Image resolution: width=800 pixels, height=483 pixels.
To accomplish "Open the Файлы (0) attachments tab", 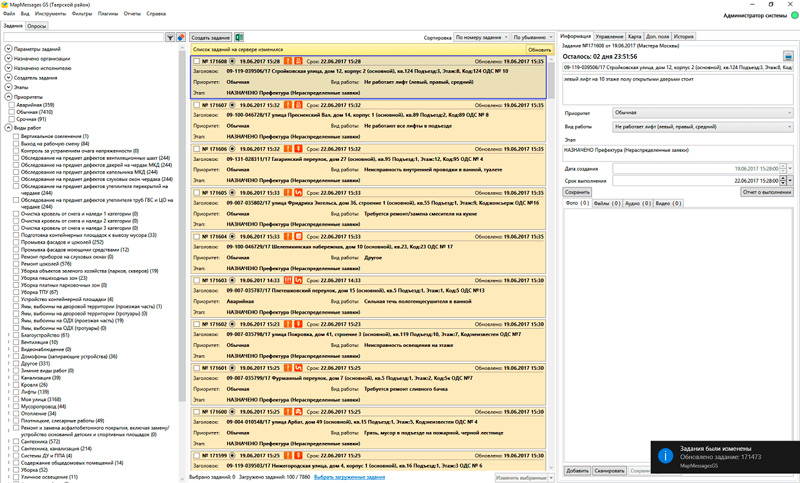I will [607, 203].
